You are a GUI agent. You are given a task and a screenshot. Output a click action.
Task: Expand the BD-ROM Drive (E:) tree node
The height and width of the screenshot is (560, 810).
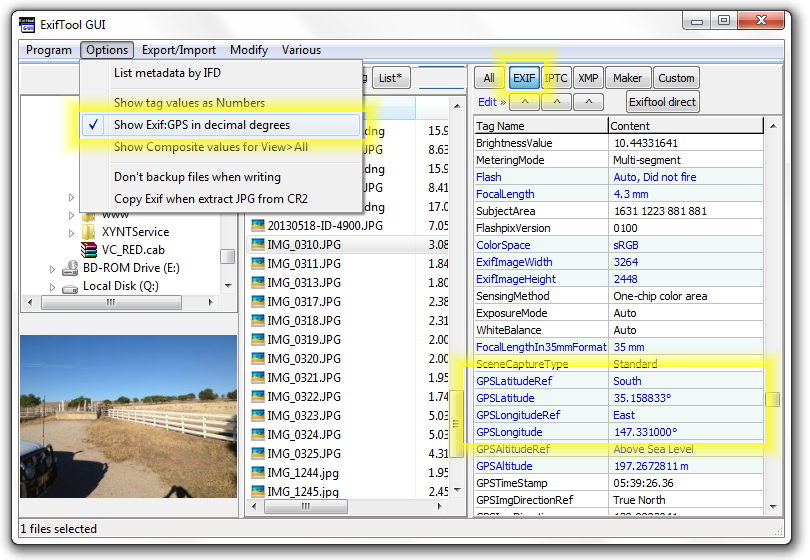tap(53, 269)
